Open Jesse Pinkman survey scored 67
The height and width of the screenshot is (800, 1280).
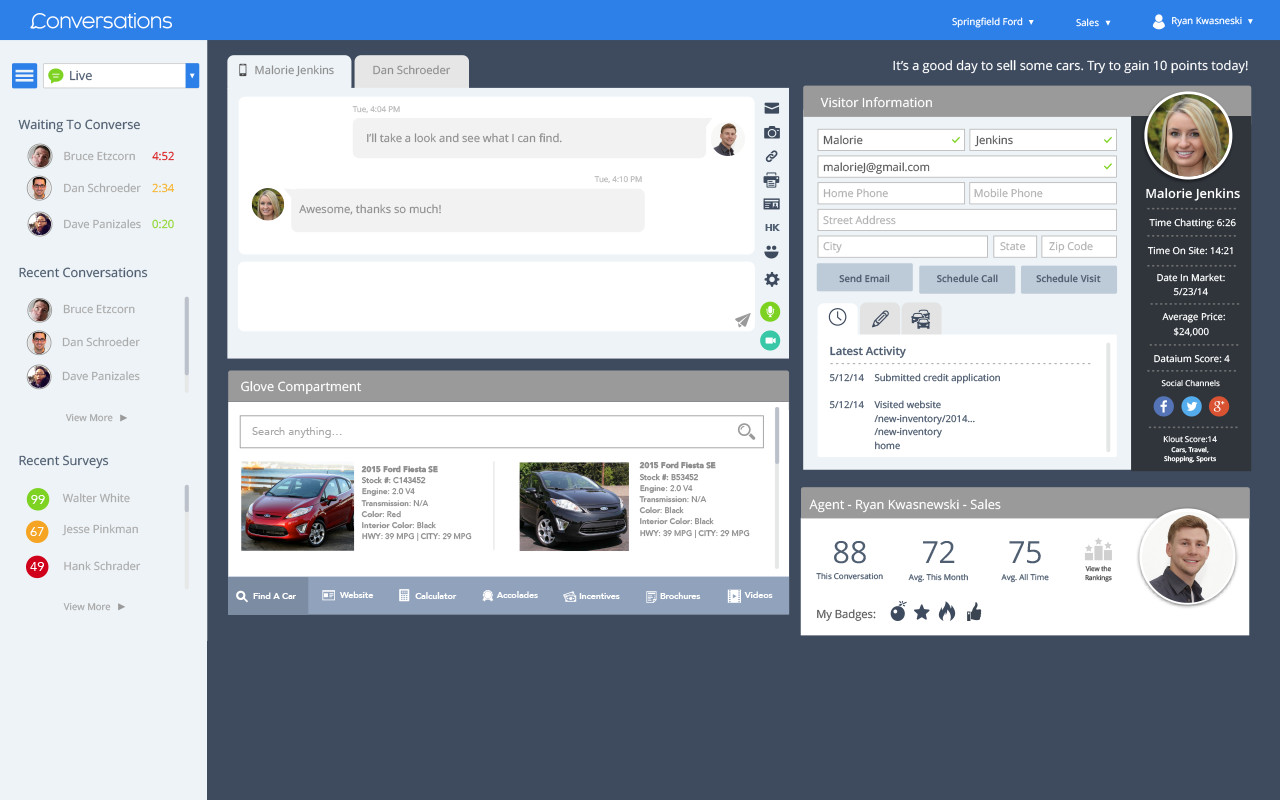[x=82, y=530]
